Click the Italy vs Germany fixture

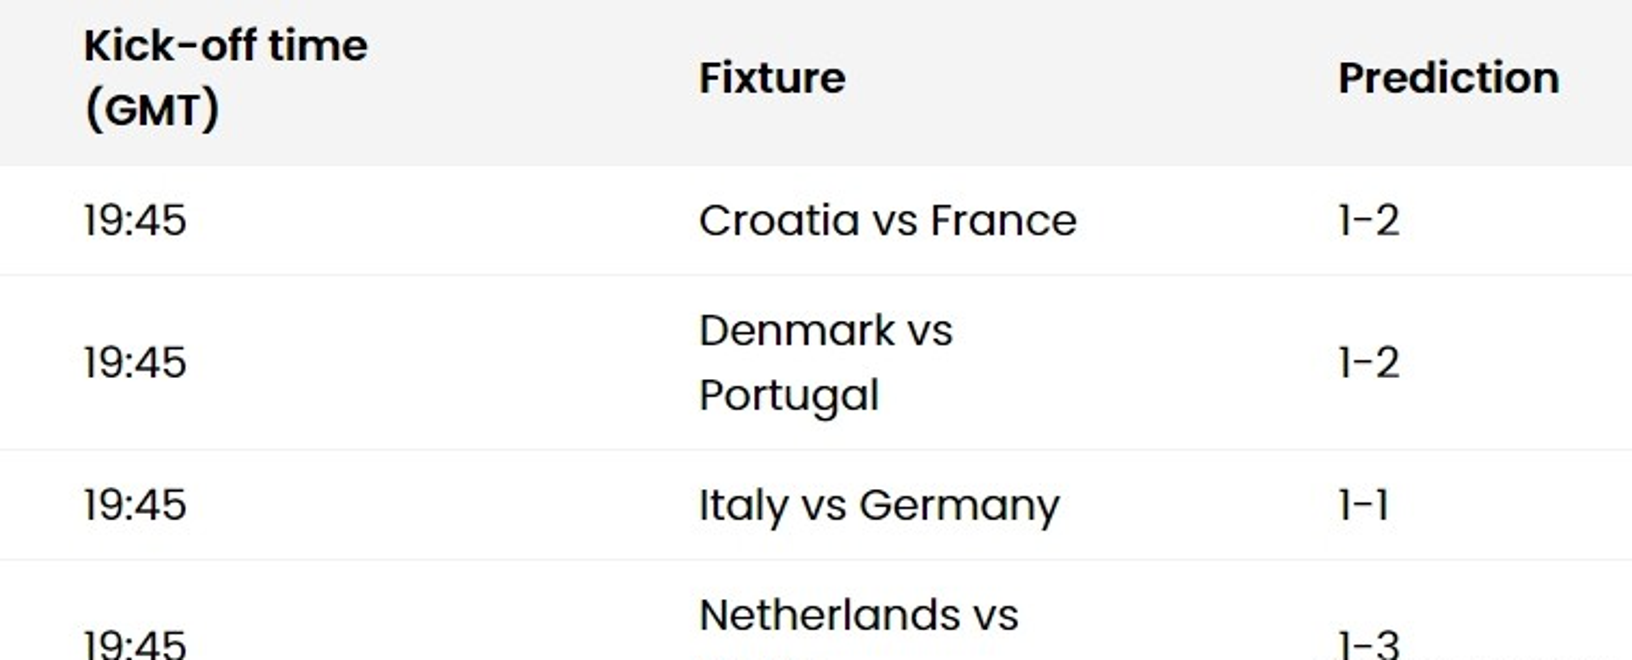pyautogui.click(x=879, y=506)
